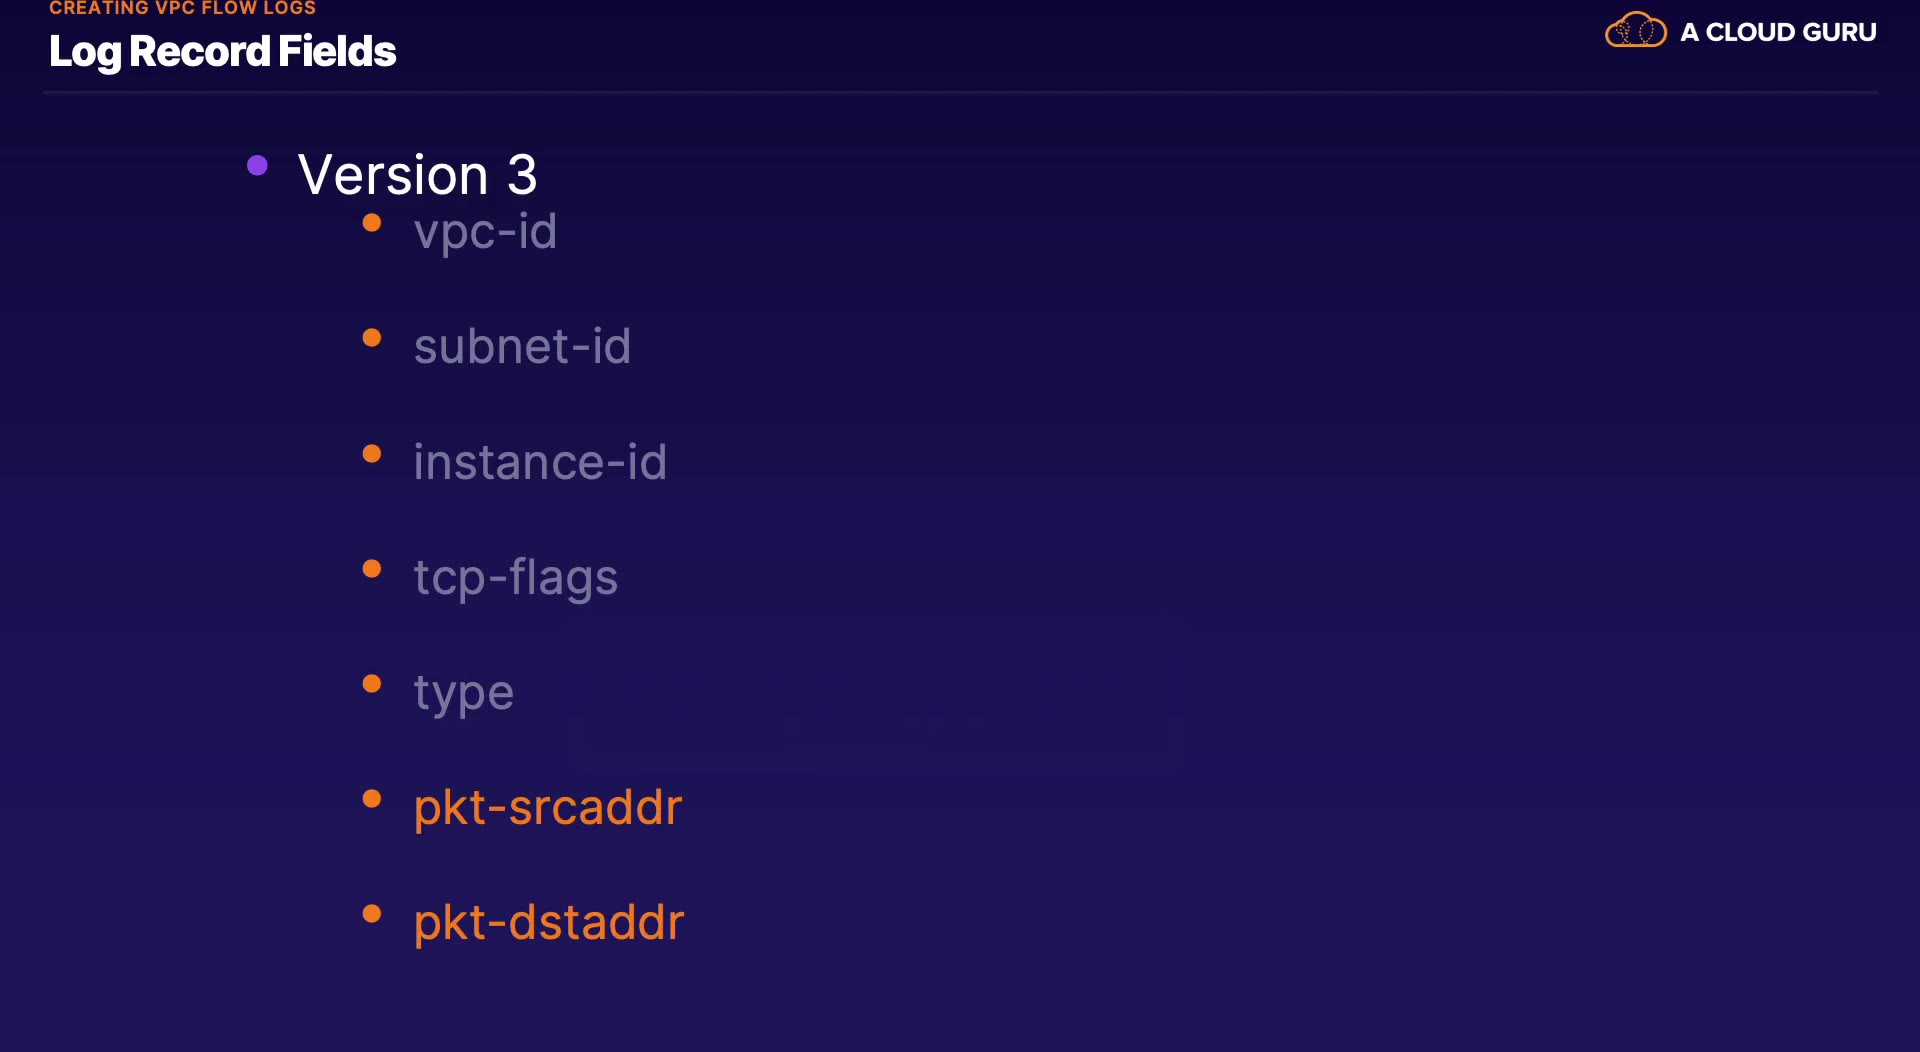Click the instance-id field text

pos(540,462)
